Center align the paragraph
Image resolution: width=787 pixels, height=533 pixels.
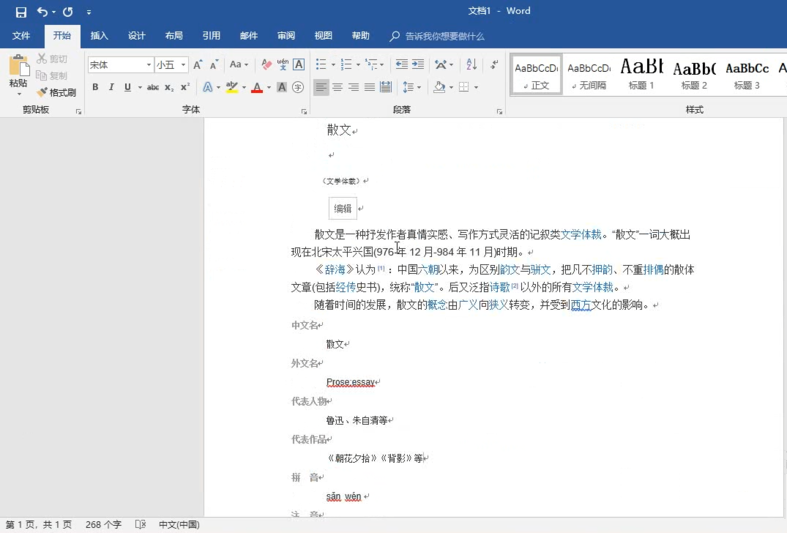click(x=337, y=88)
